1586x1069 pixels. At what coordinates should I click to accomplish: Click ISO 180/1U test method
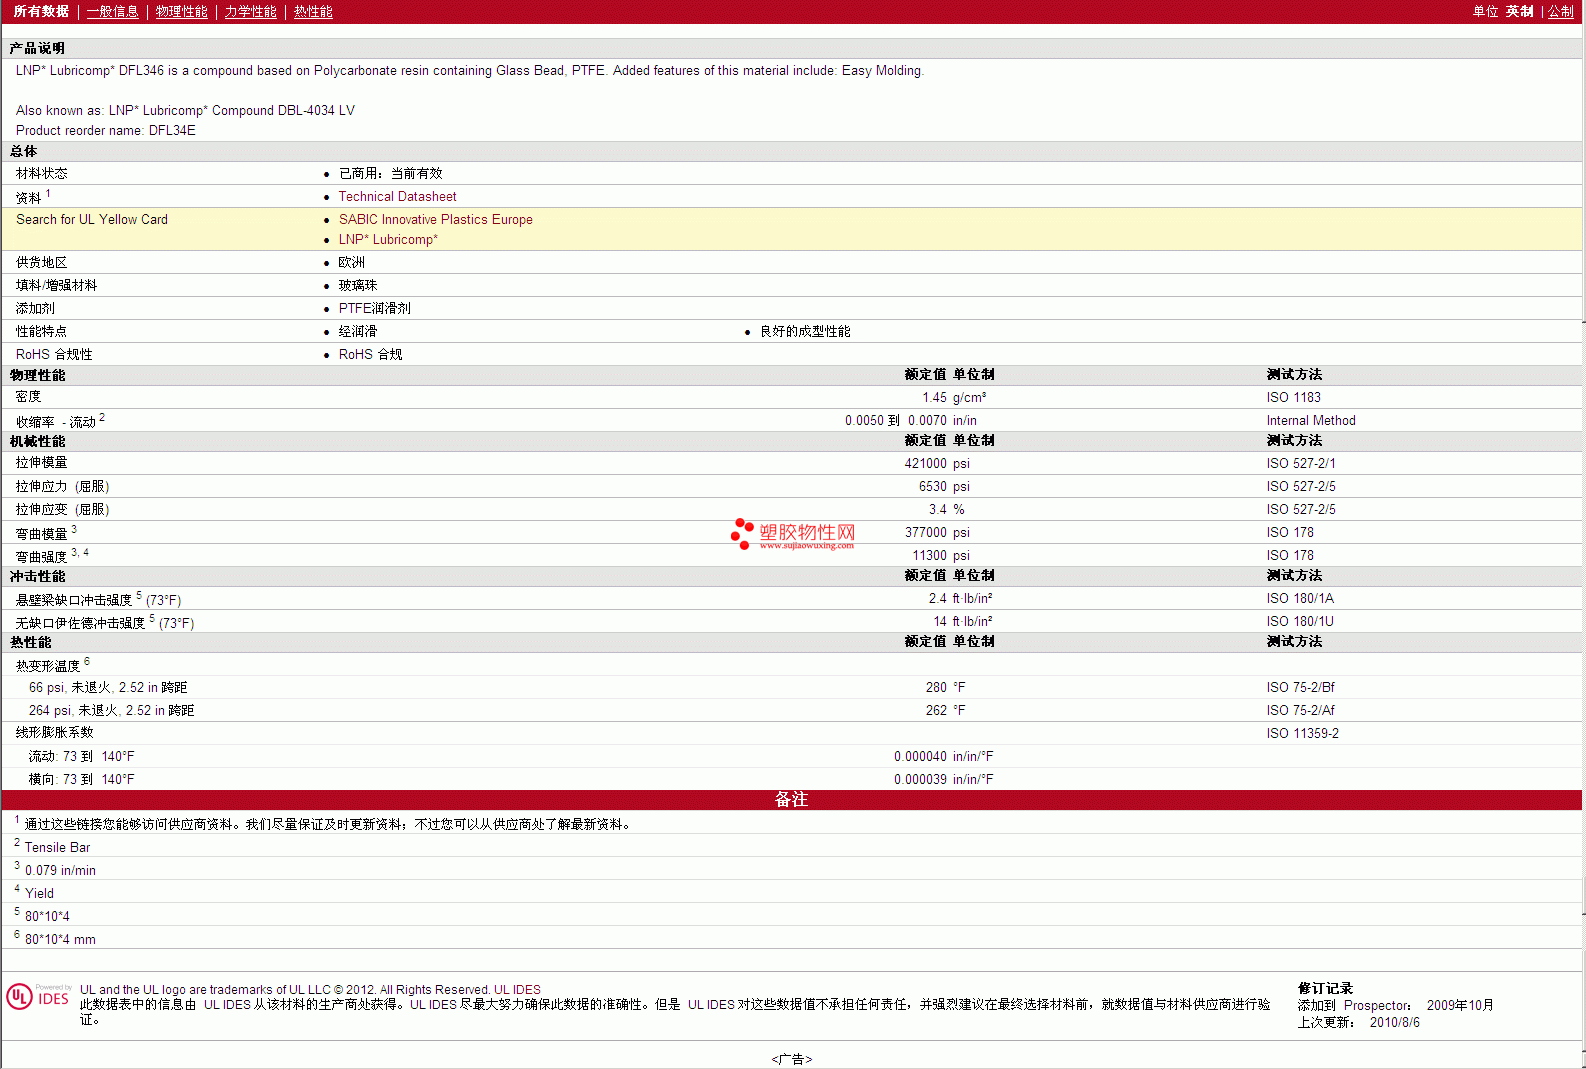[x=1300, y=622]
